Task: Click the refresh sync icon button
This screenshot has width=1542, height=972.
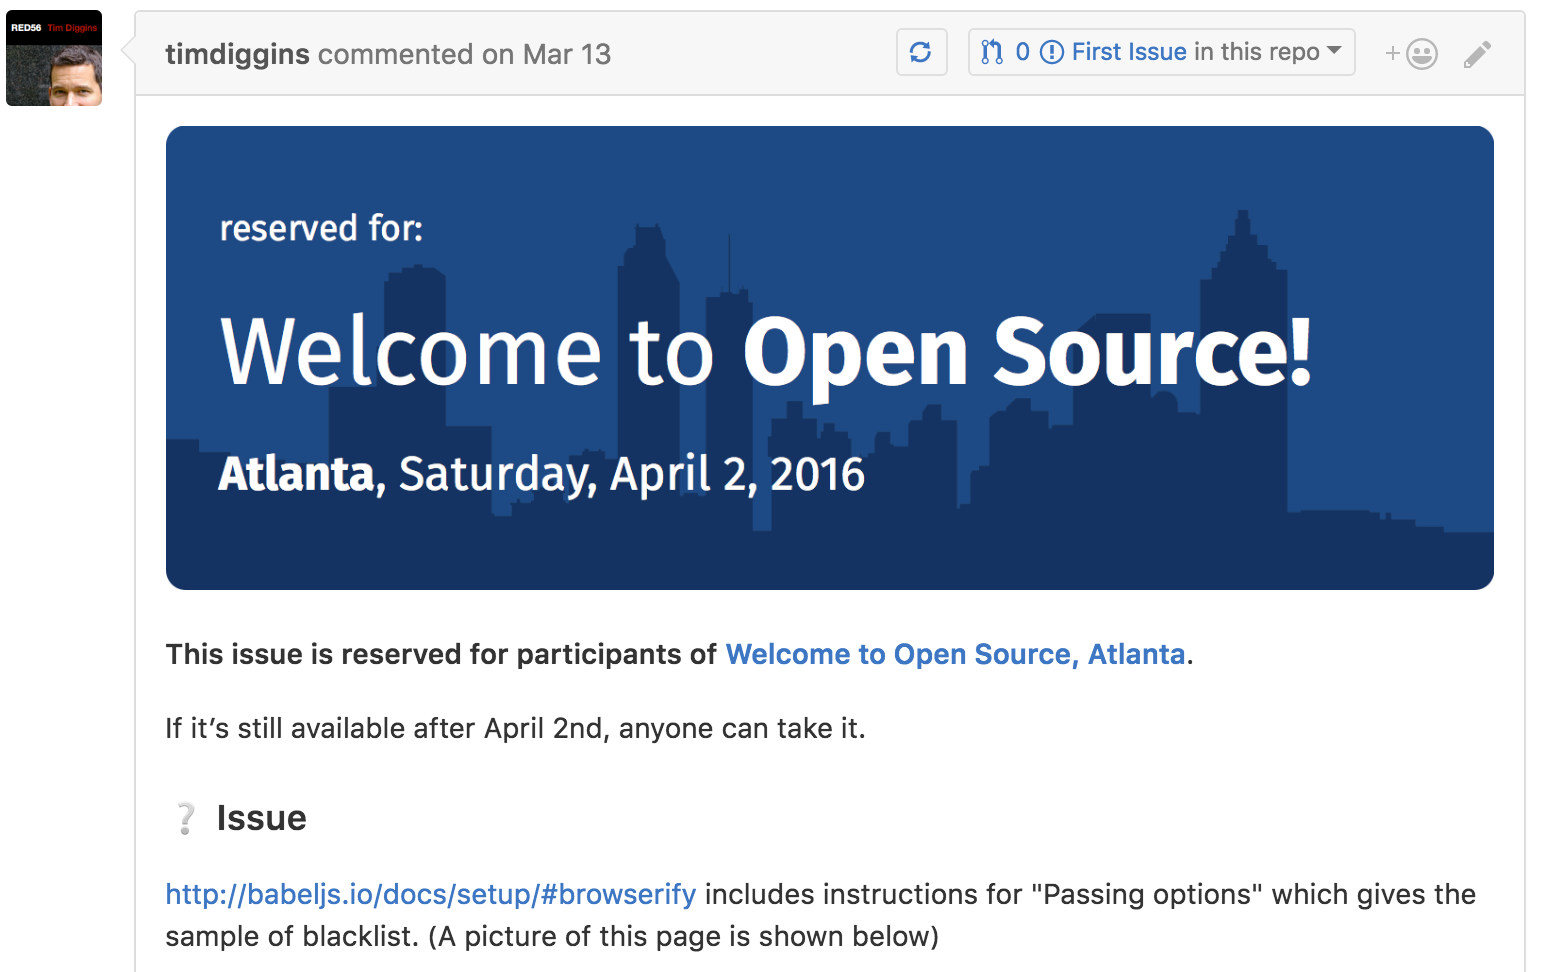Action: (921, 52)
